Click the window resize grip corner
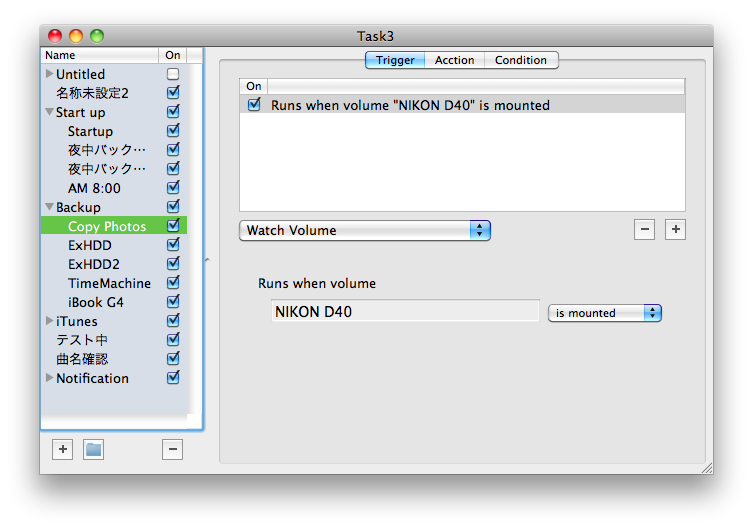753x529 pixels. click(706, 467)
